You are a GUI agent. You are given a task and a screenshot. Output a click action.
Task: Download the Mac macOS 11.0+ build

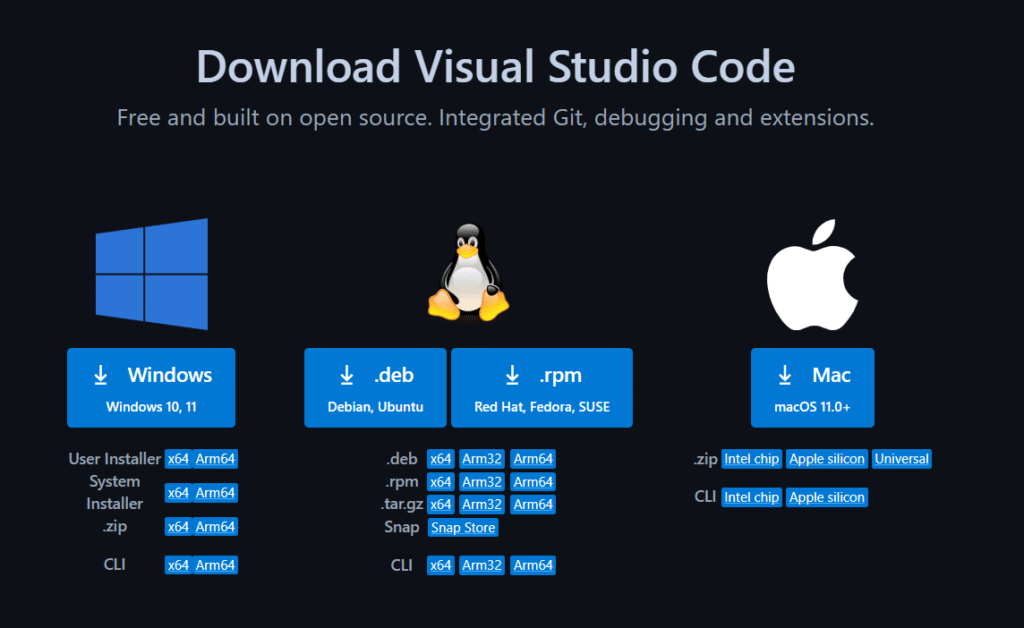[812, 388]
